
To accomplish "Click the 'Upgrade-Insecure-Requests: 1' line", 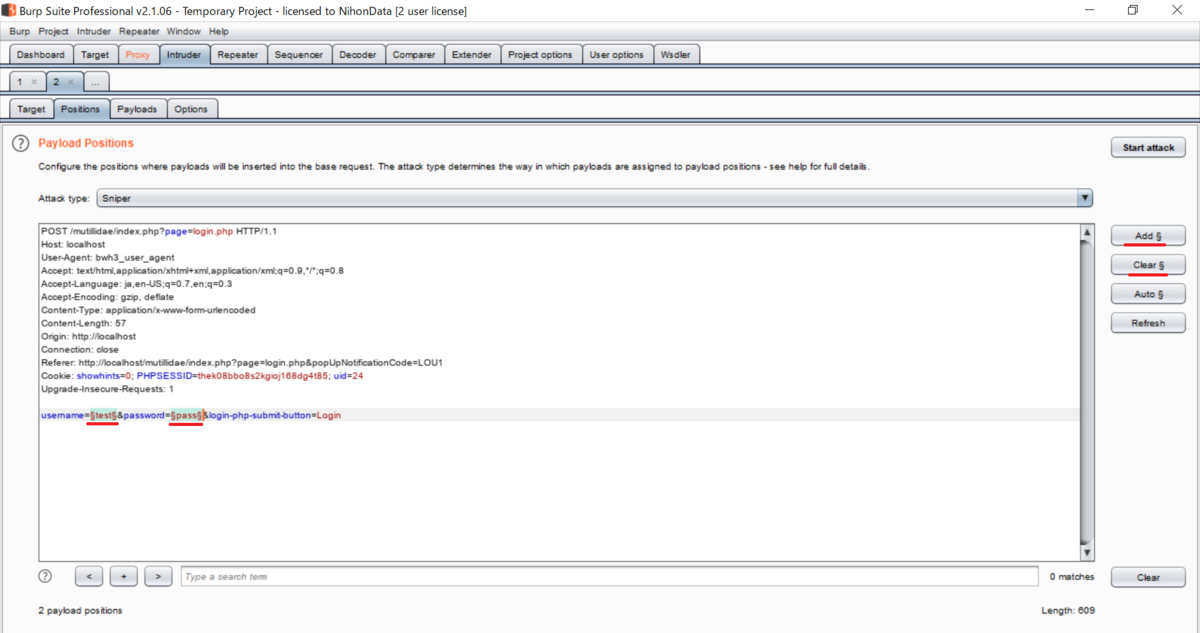I will (107, 389).
